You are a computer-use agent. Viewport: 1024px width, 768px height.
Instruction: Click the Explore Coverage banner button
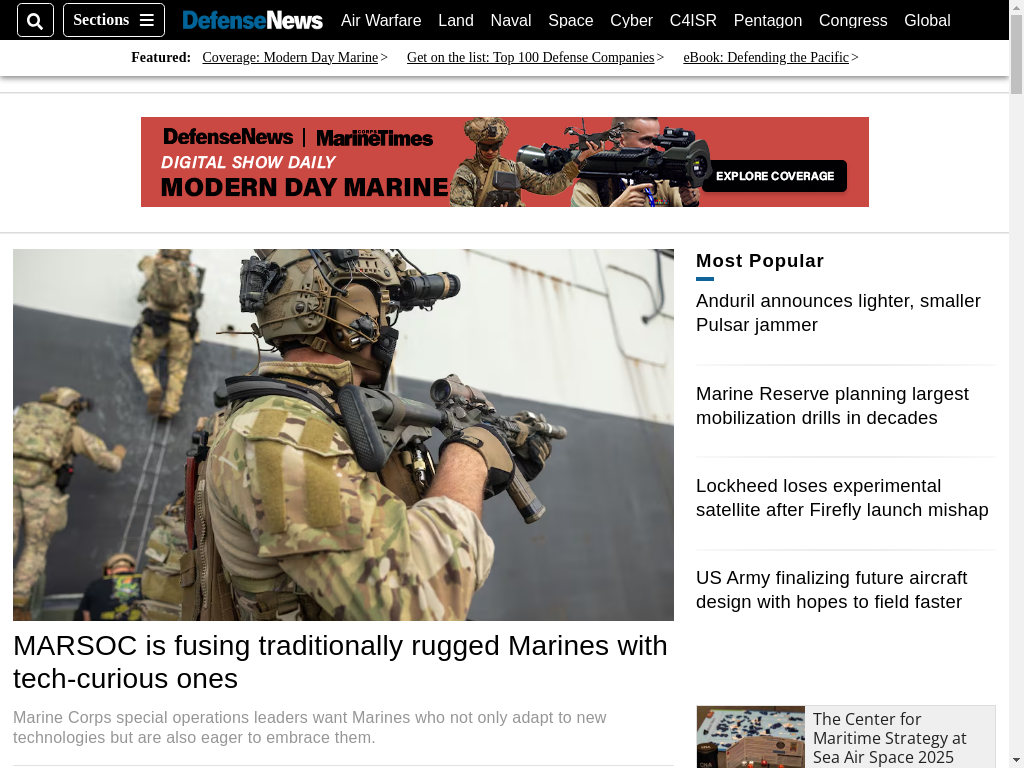tap(775, 176)
